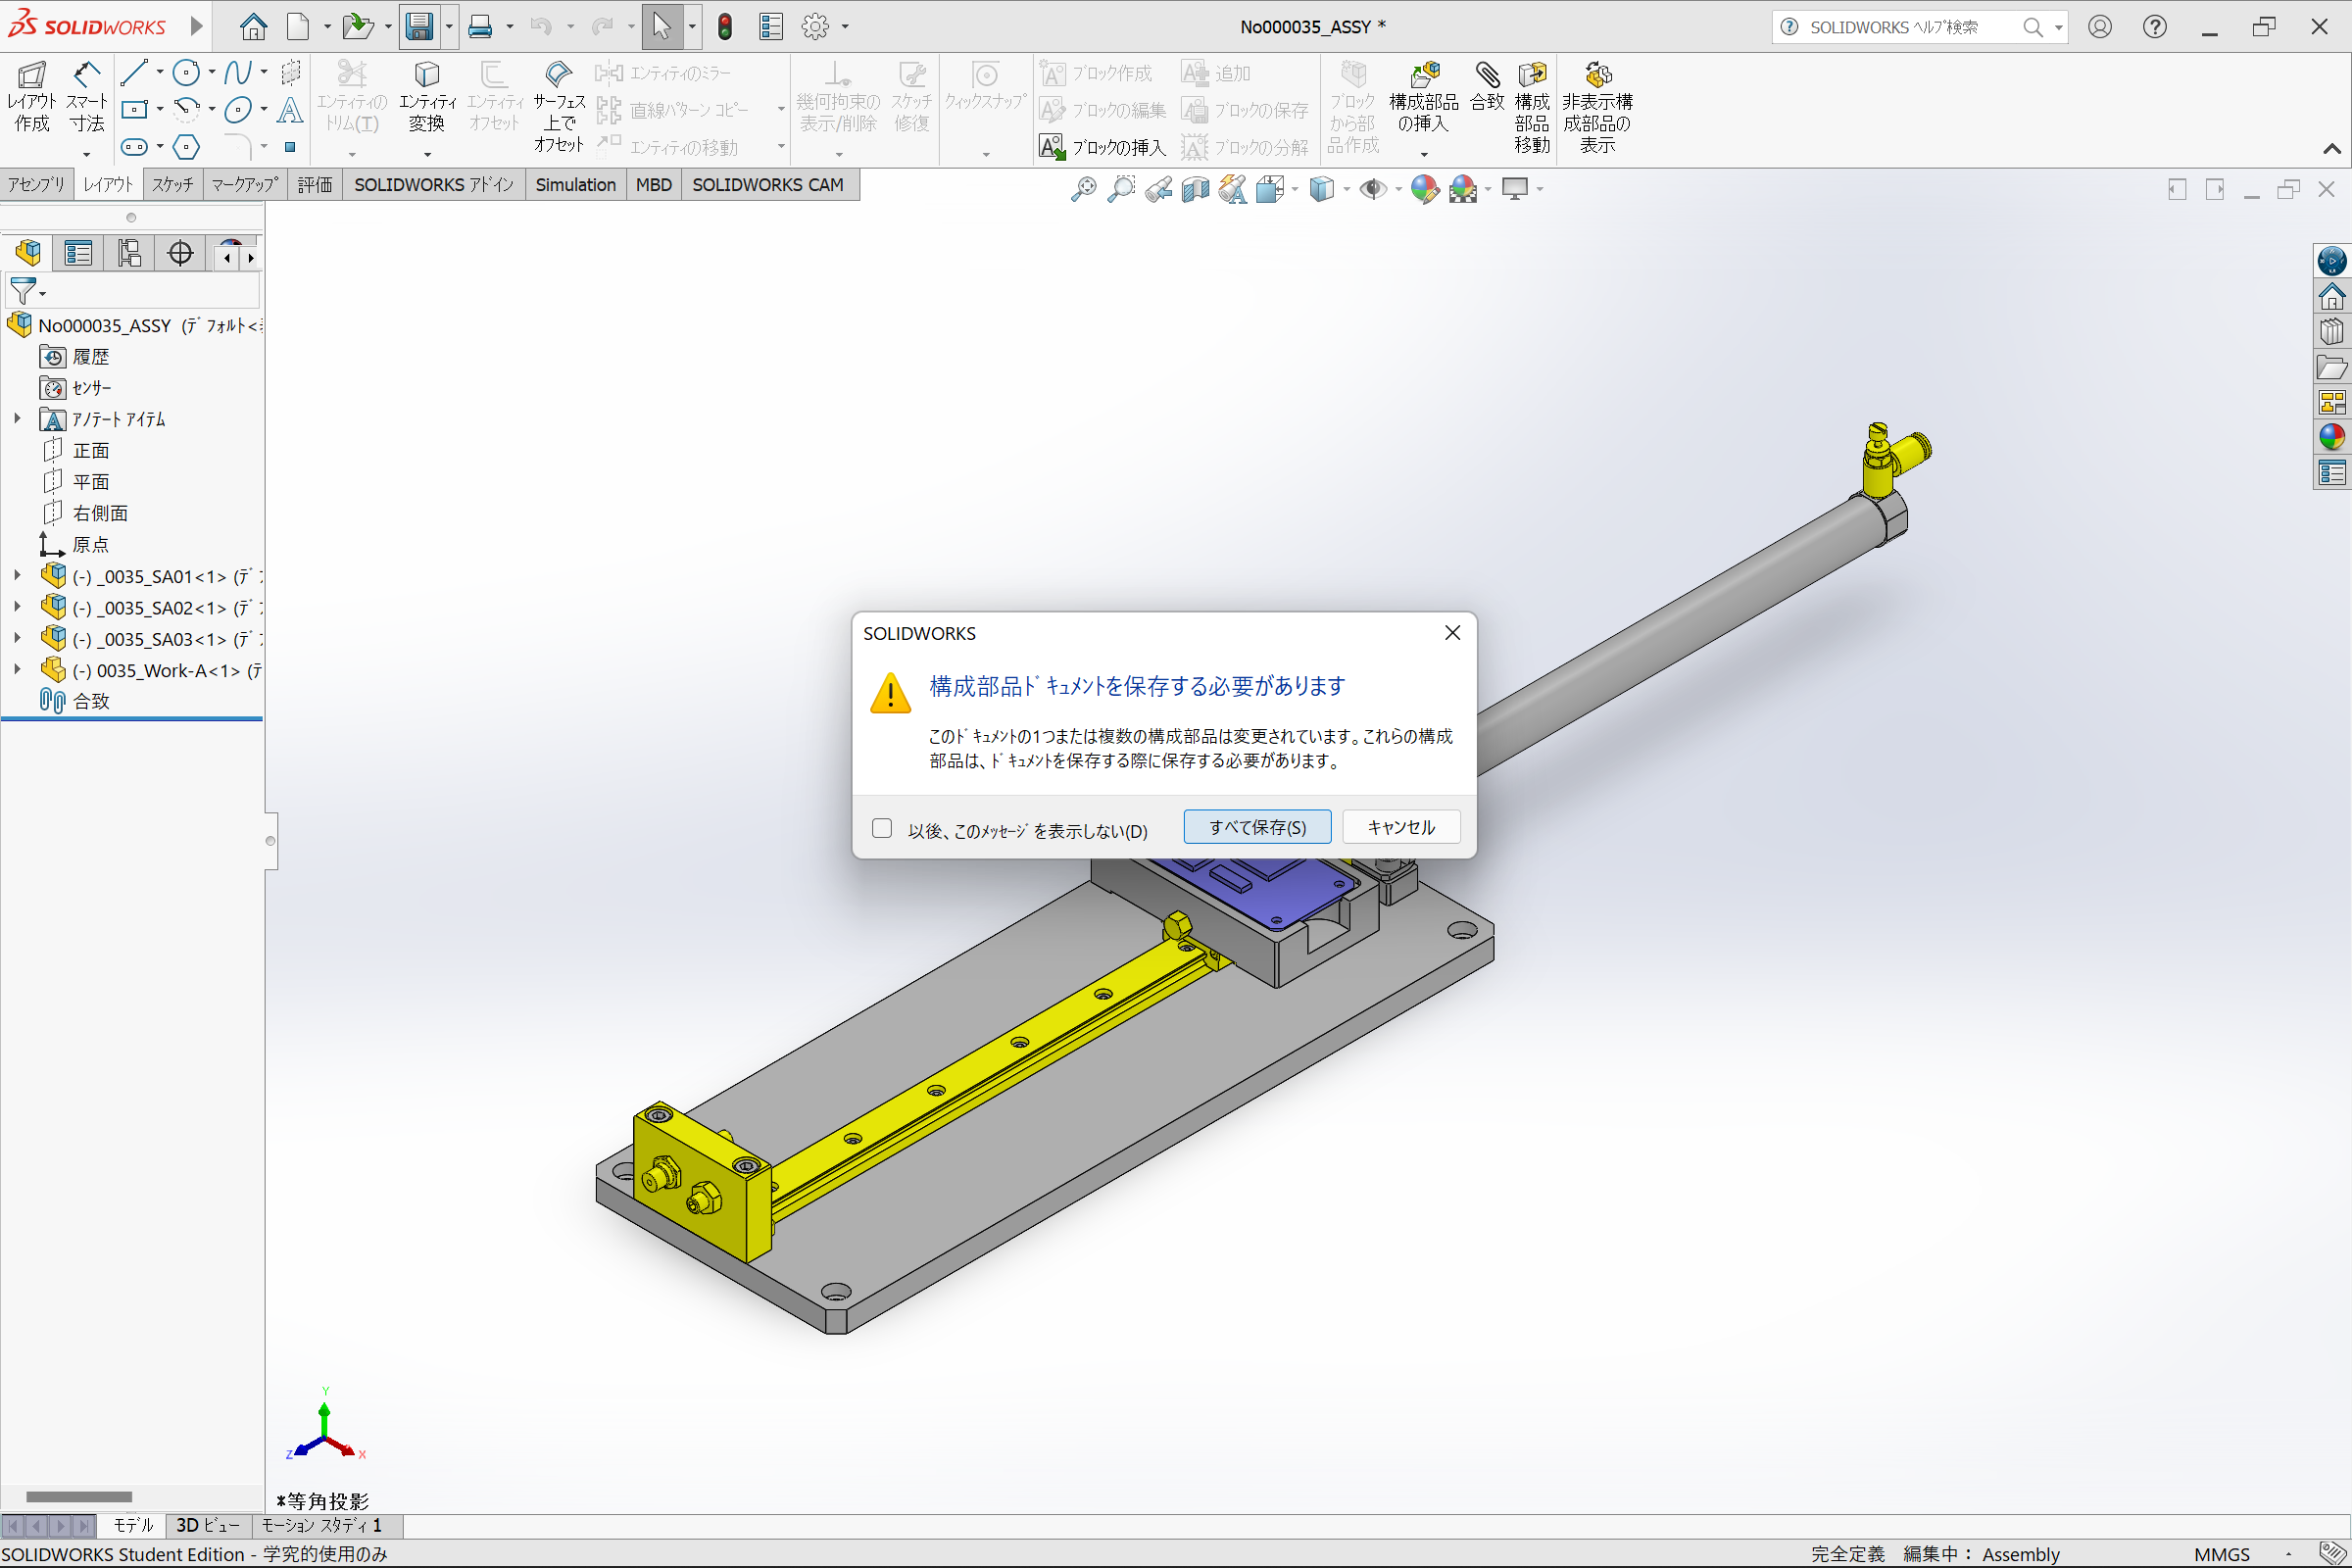Click the user login account icon

coord(2100,27)
